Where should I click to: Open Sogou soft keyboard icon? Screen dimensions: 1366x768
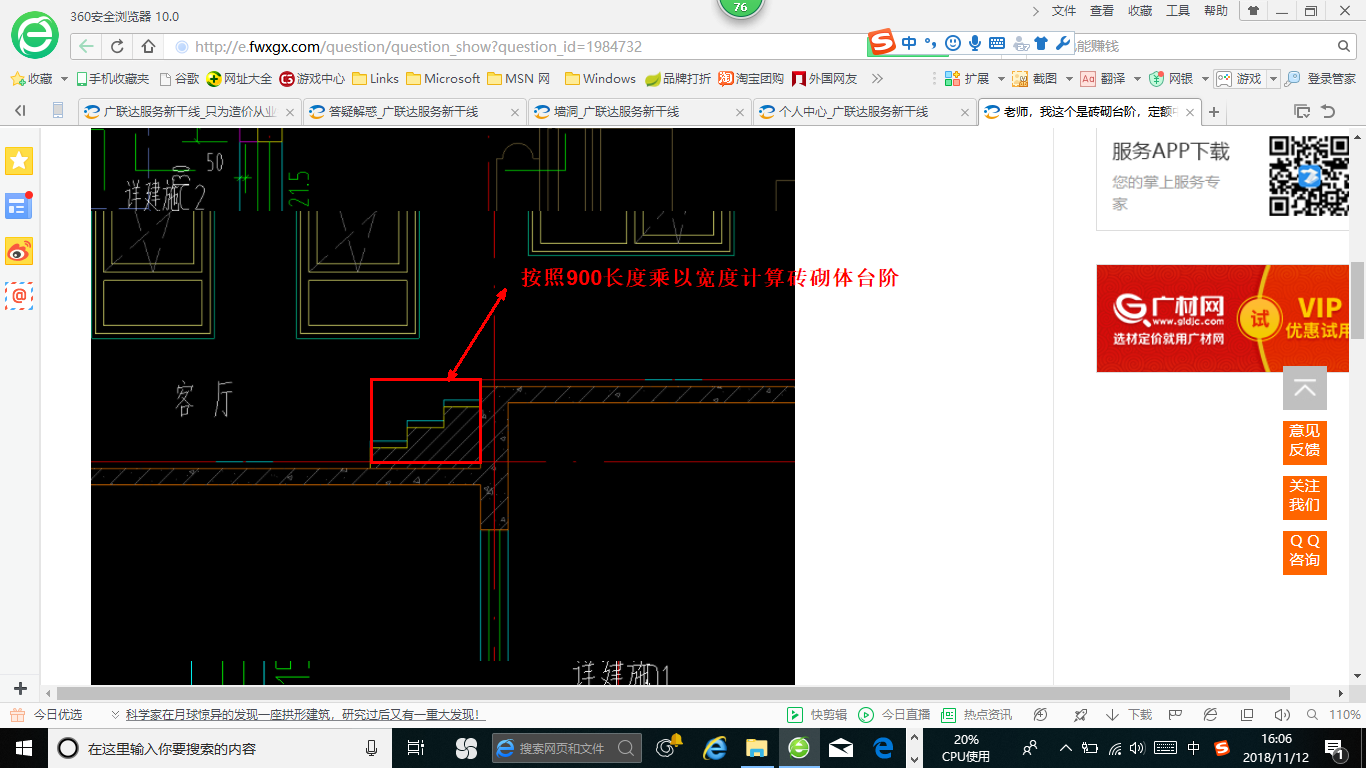[997, 43]
